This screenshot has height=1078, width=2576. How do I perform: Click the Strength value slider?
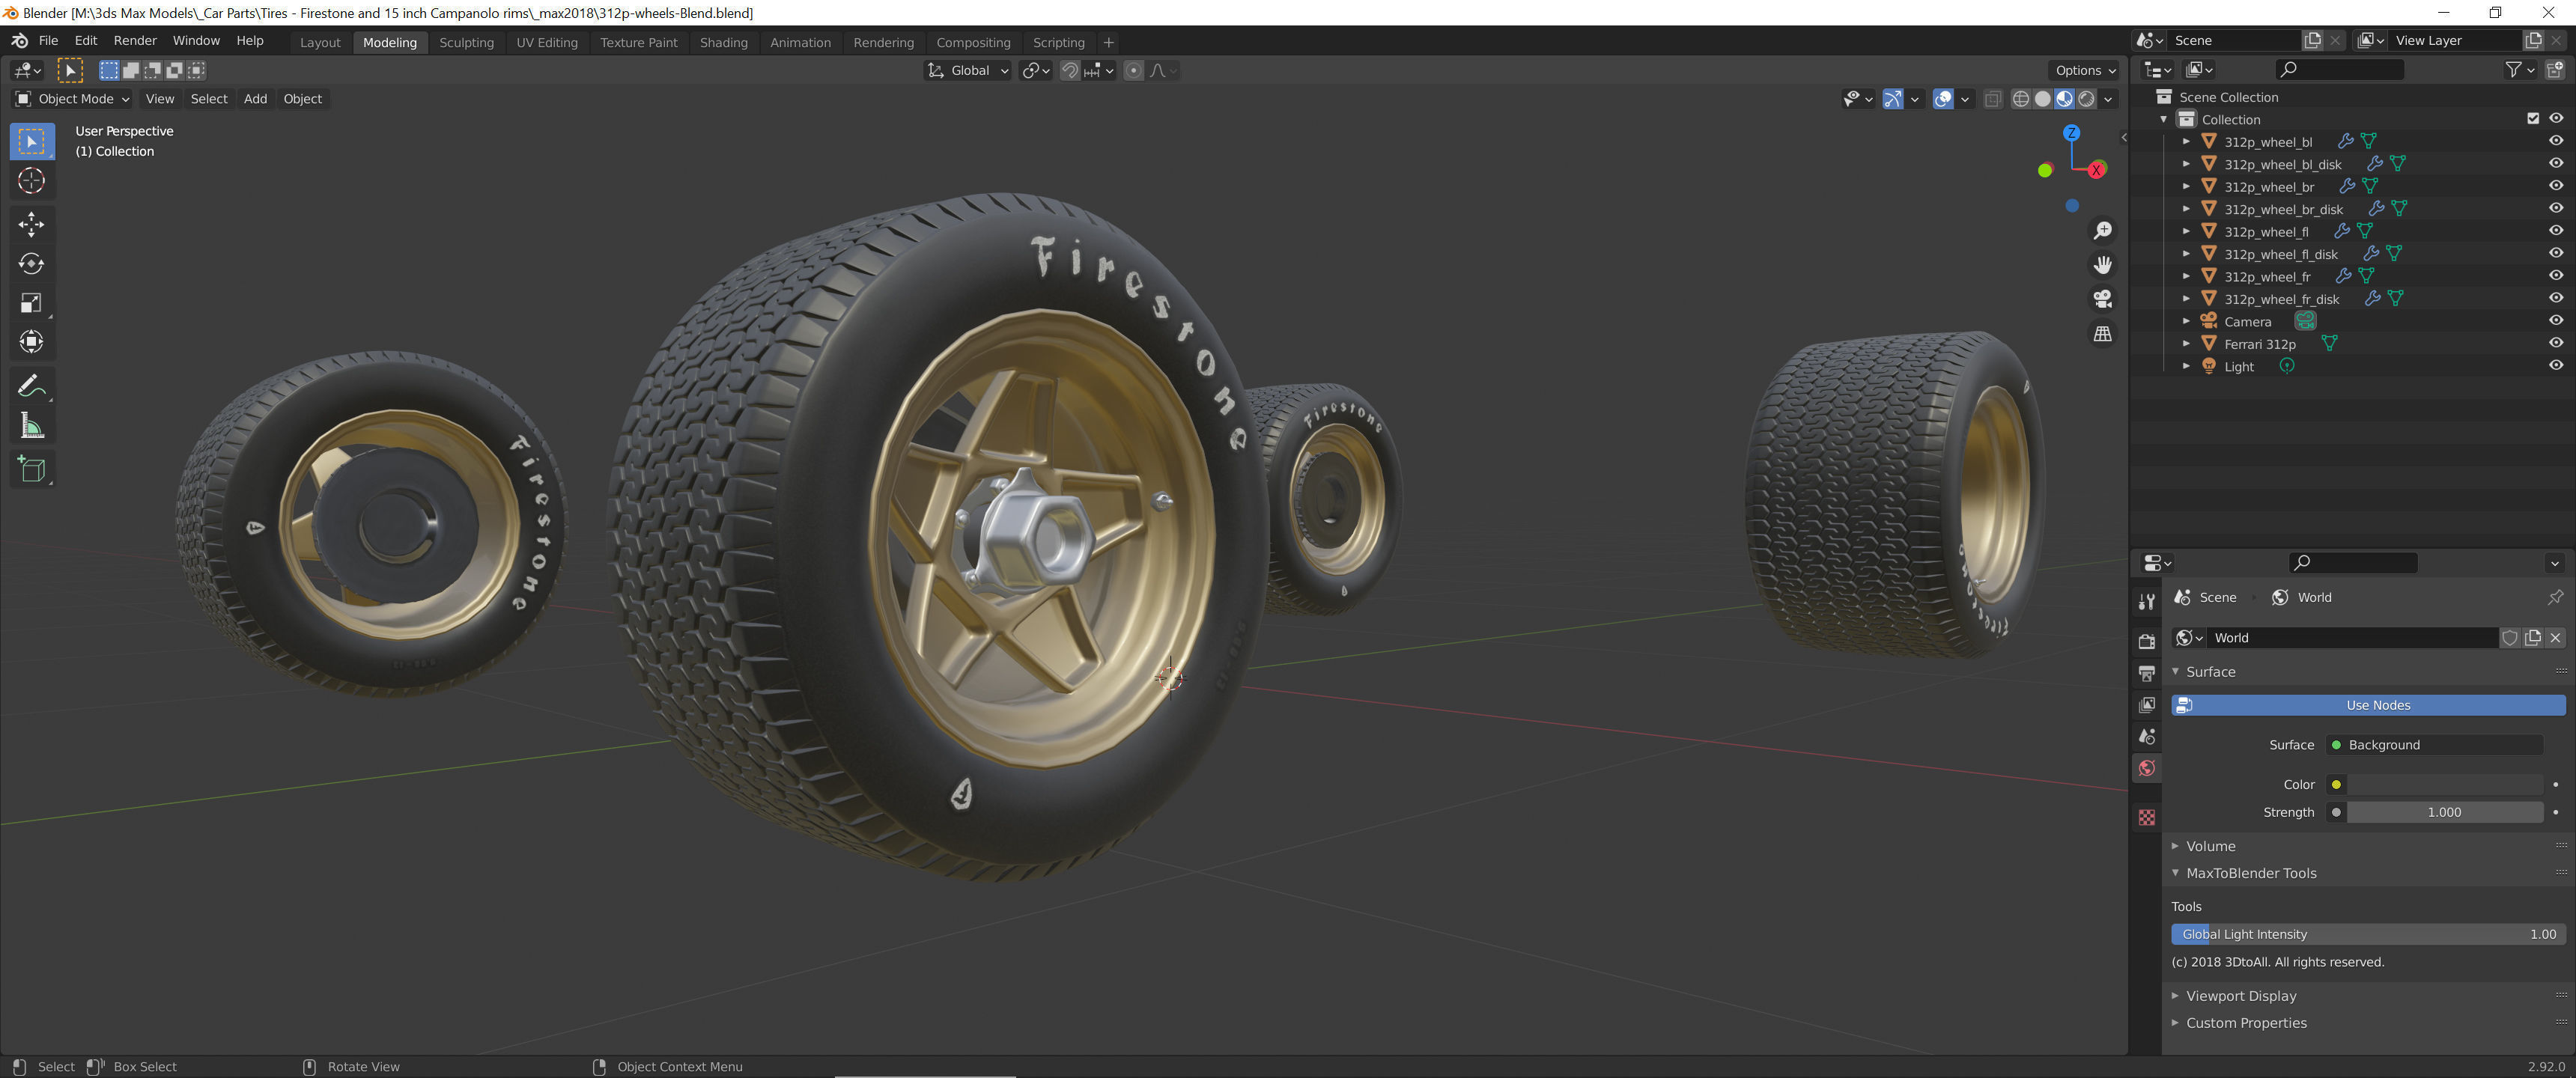tap(2444, 812)
